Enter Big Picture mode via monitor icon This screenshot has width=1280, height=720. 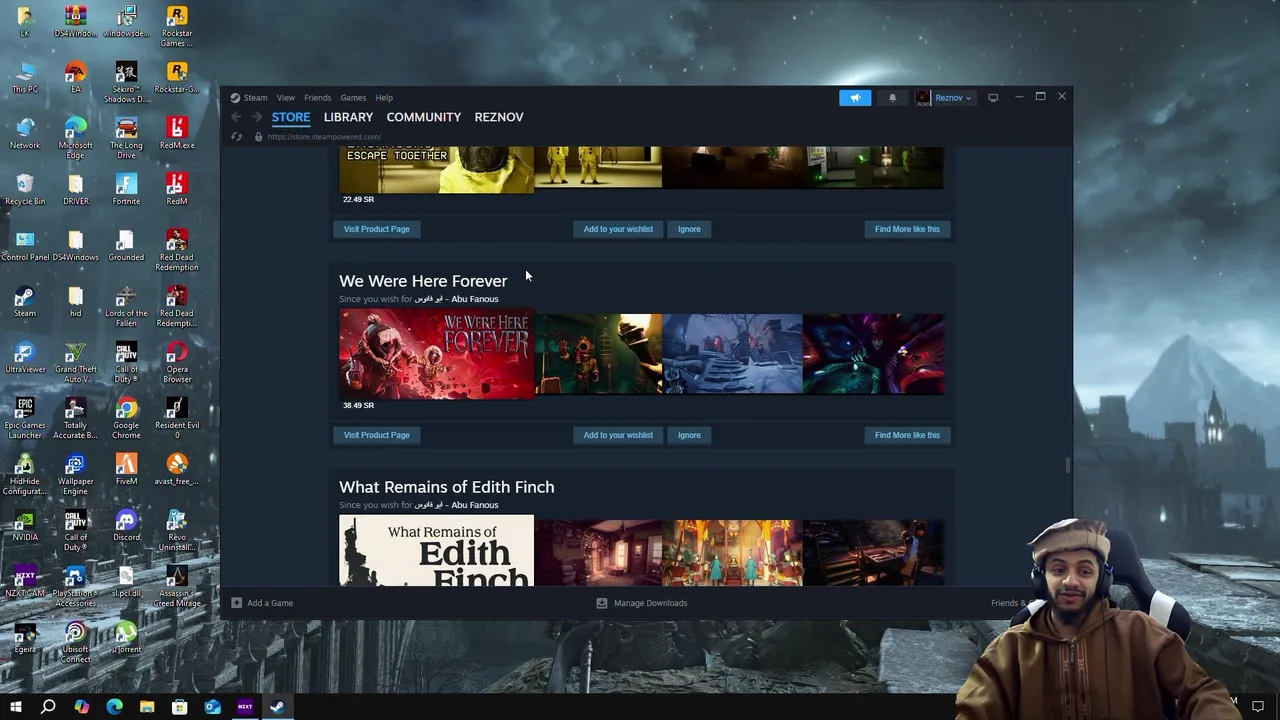(x=993, y=97)
